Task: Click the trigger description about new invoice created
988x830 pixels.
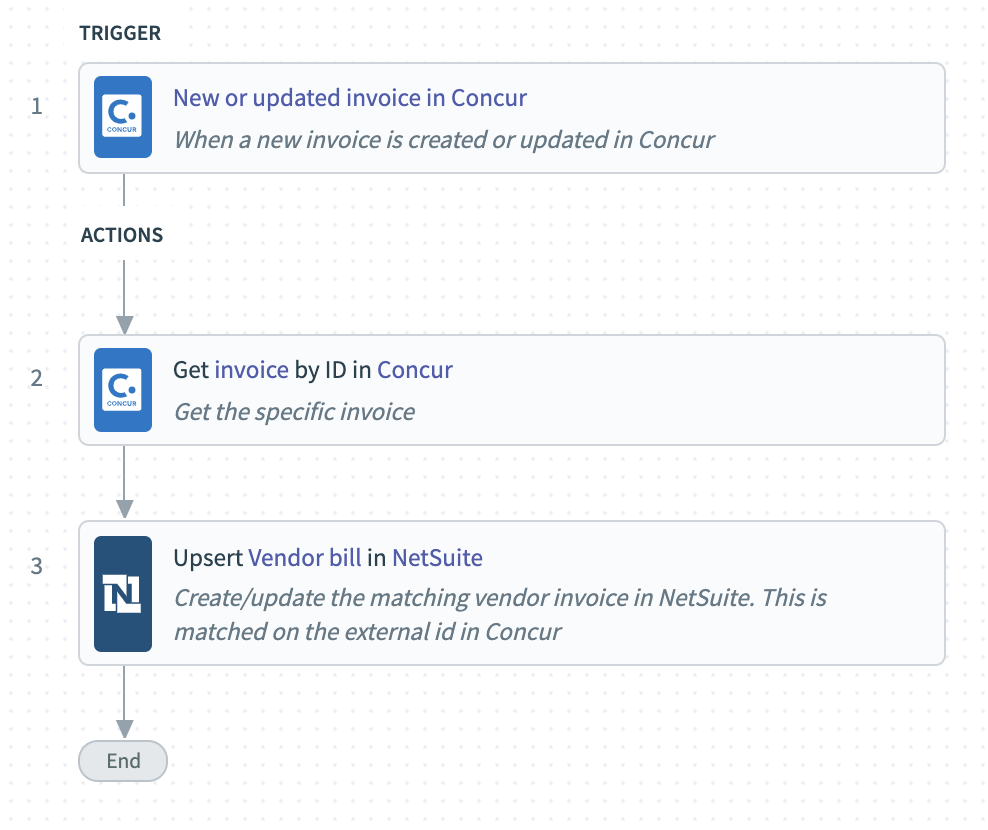Action: (444, 140)
